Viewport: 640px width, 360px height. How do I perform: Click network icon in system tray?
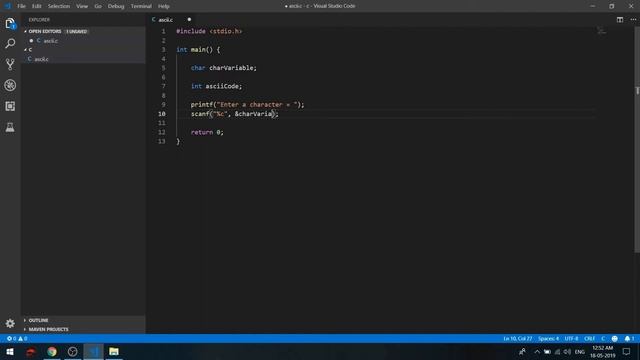click(x=557, y=351)
